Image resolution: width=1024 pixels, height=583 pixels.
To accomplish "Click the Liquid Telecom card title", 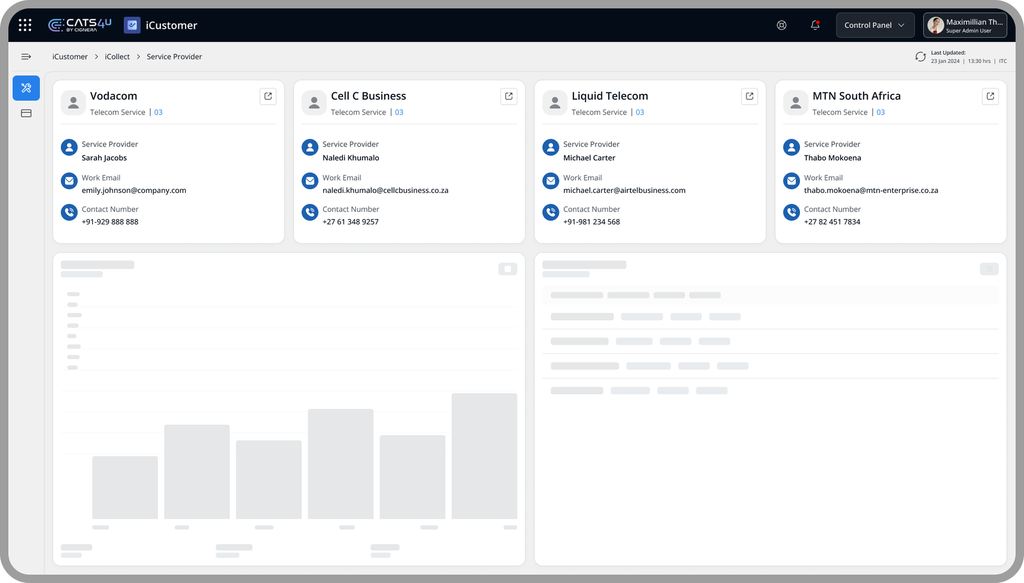I will (610, 96).
